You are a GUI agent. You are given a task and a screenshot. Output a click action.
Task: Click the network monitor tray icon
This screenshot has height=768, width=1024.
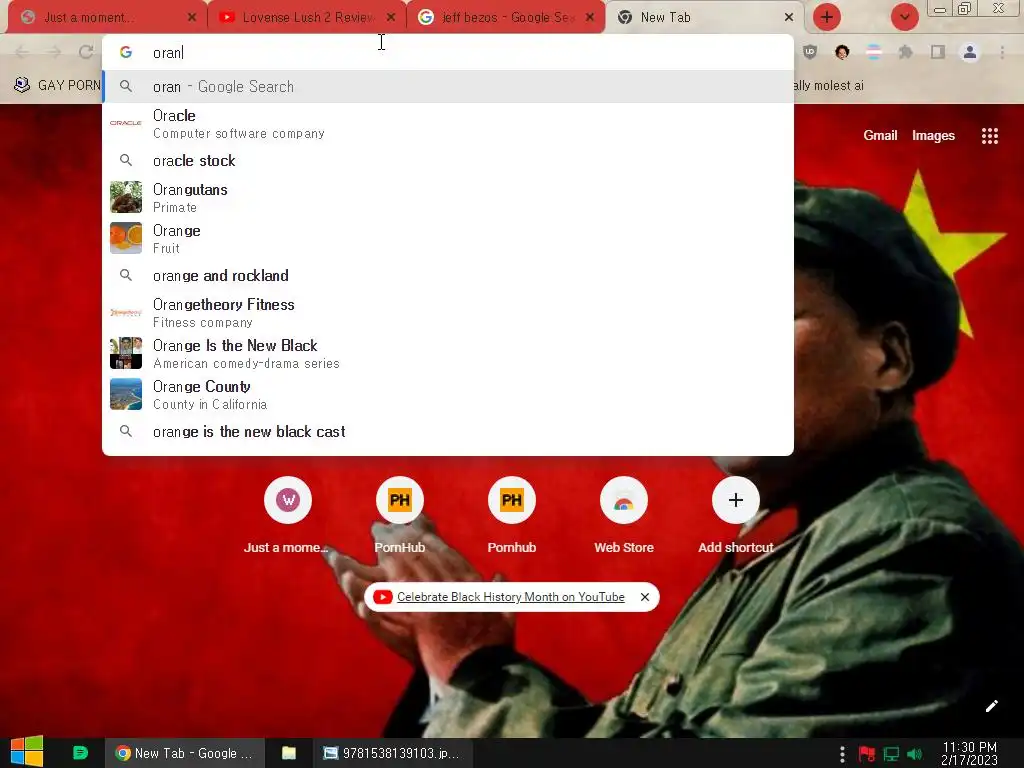tap(891, 754)
